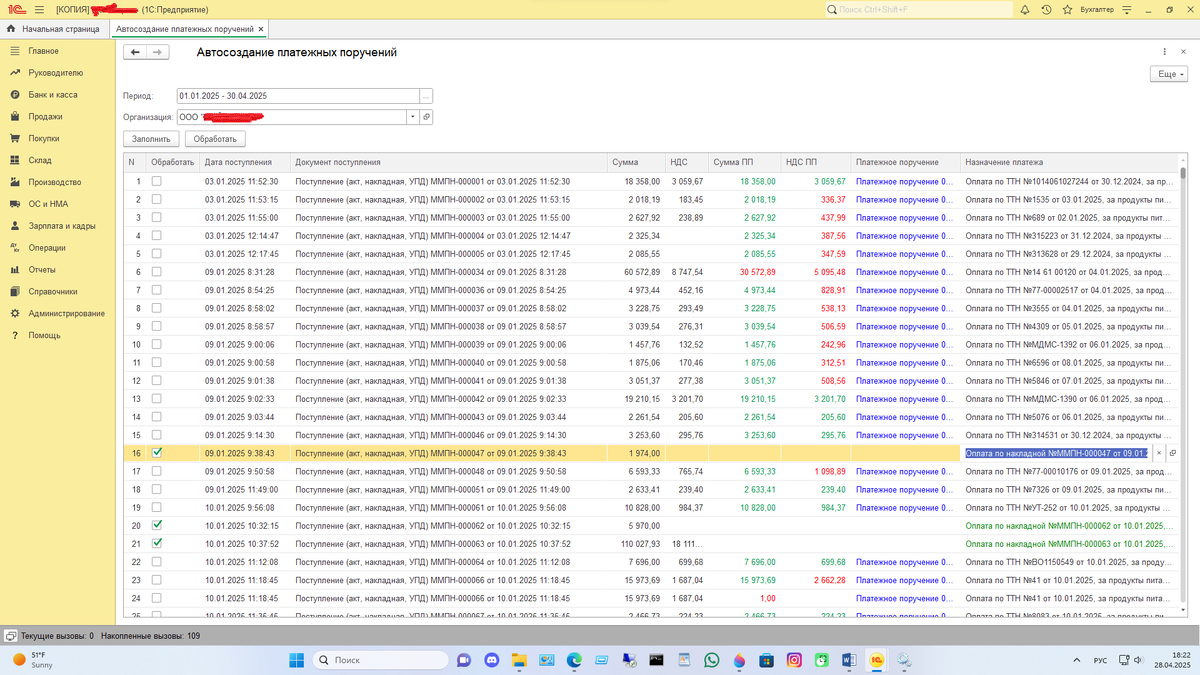Open organization field link icon
Viewport: 1200px width, 675px height.
427,117
